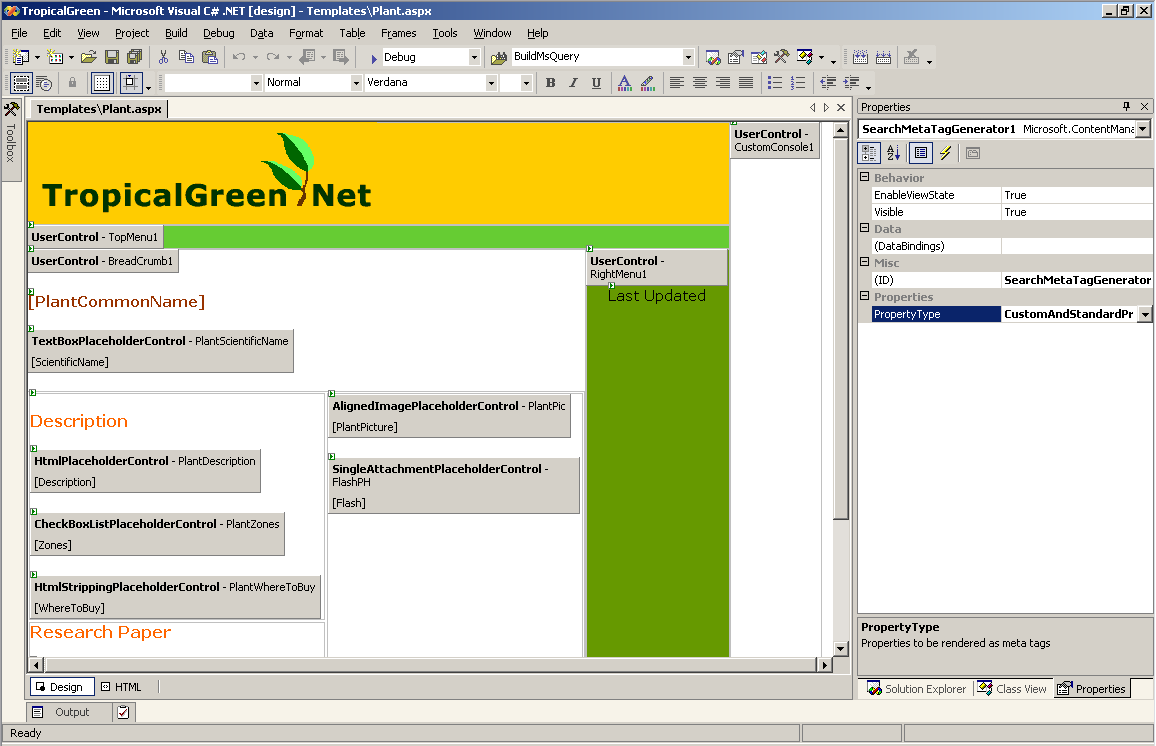Click the EnableViewState value field
Image resolution: width=1156 pixels, height=746 pixels.
1077,195
